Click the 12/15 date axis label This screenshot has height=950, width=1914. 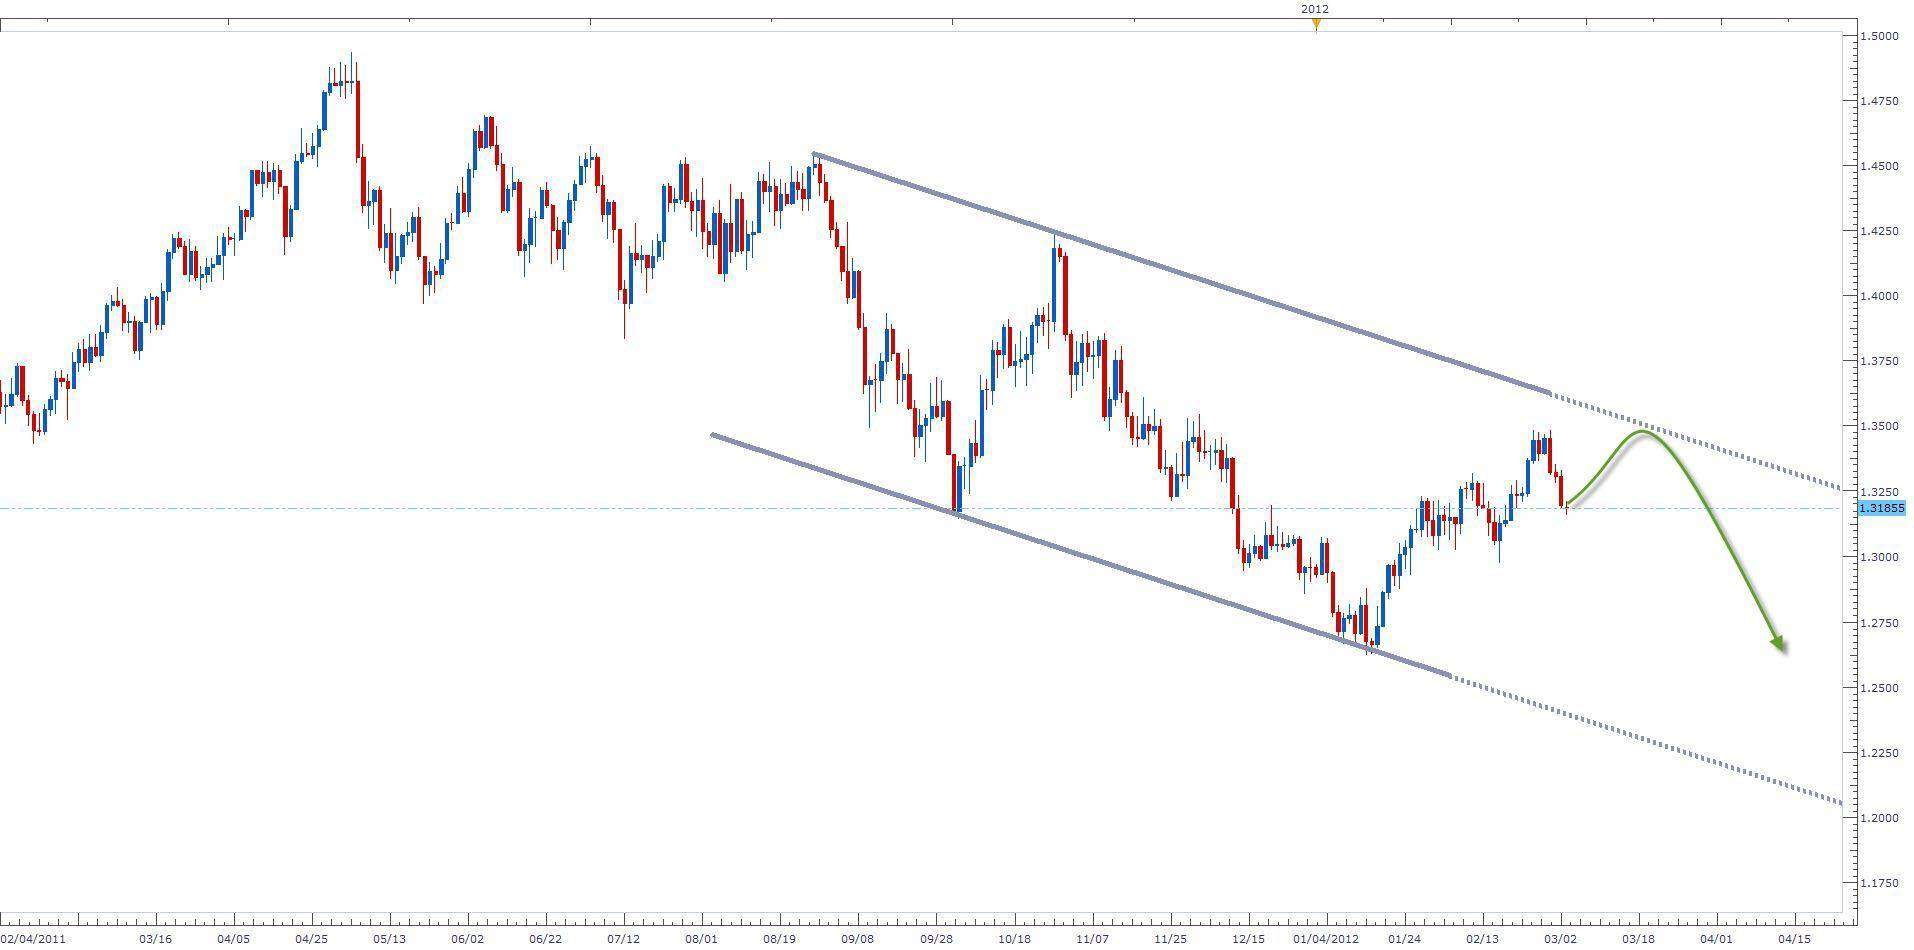pos(1248,939)
